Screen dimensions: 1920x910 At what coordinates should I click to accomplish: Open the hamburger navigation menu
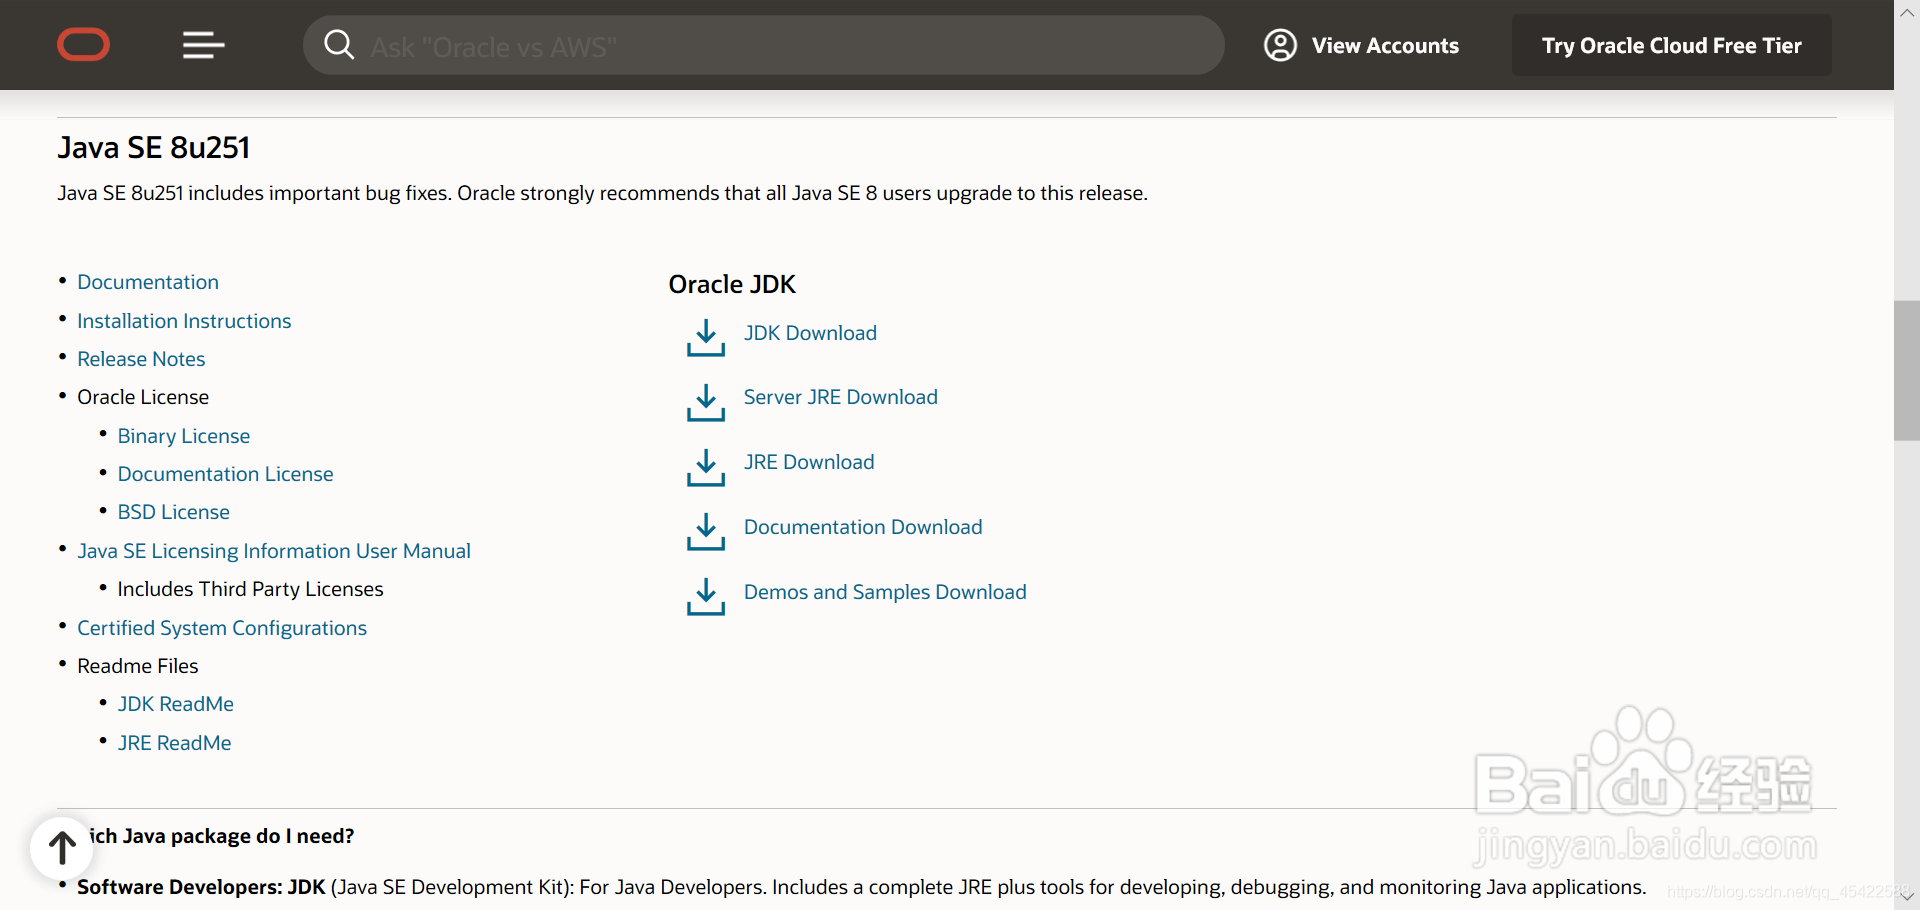pyautogui.click(x=203, y=45)
